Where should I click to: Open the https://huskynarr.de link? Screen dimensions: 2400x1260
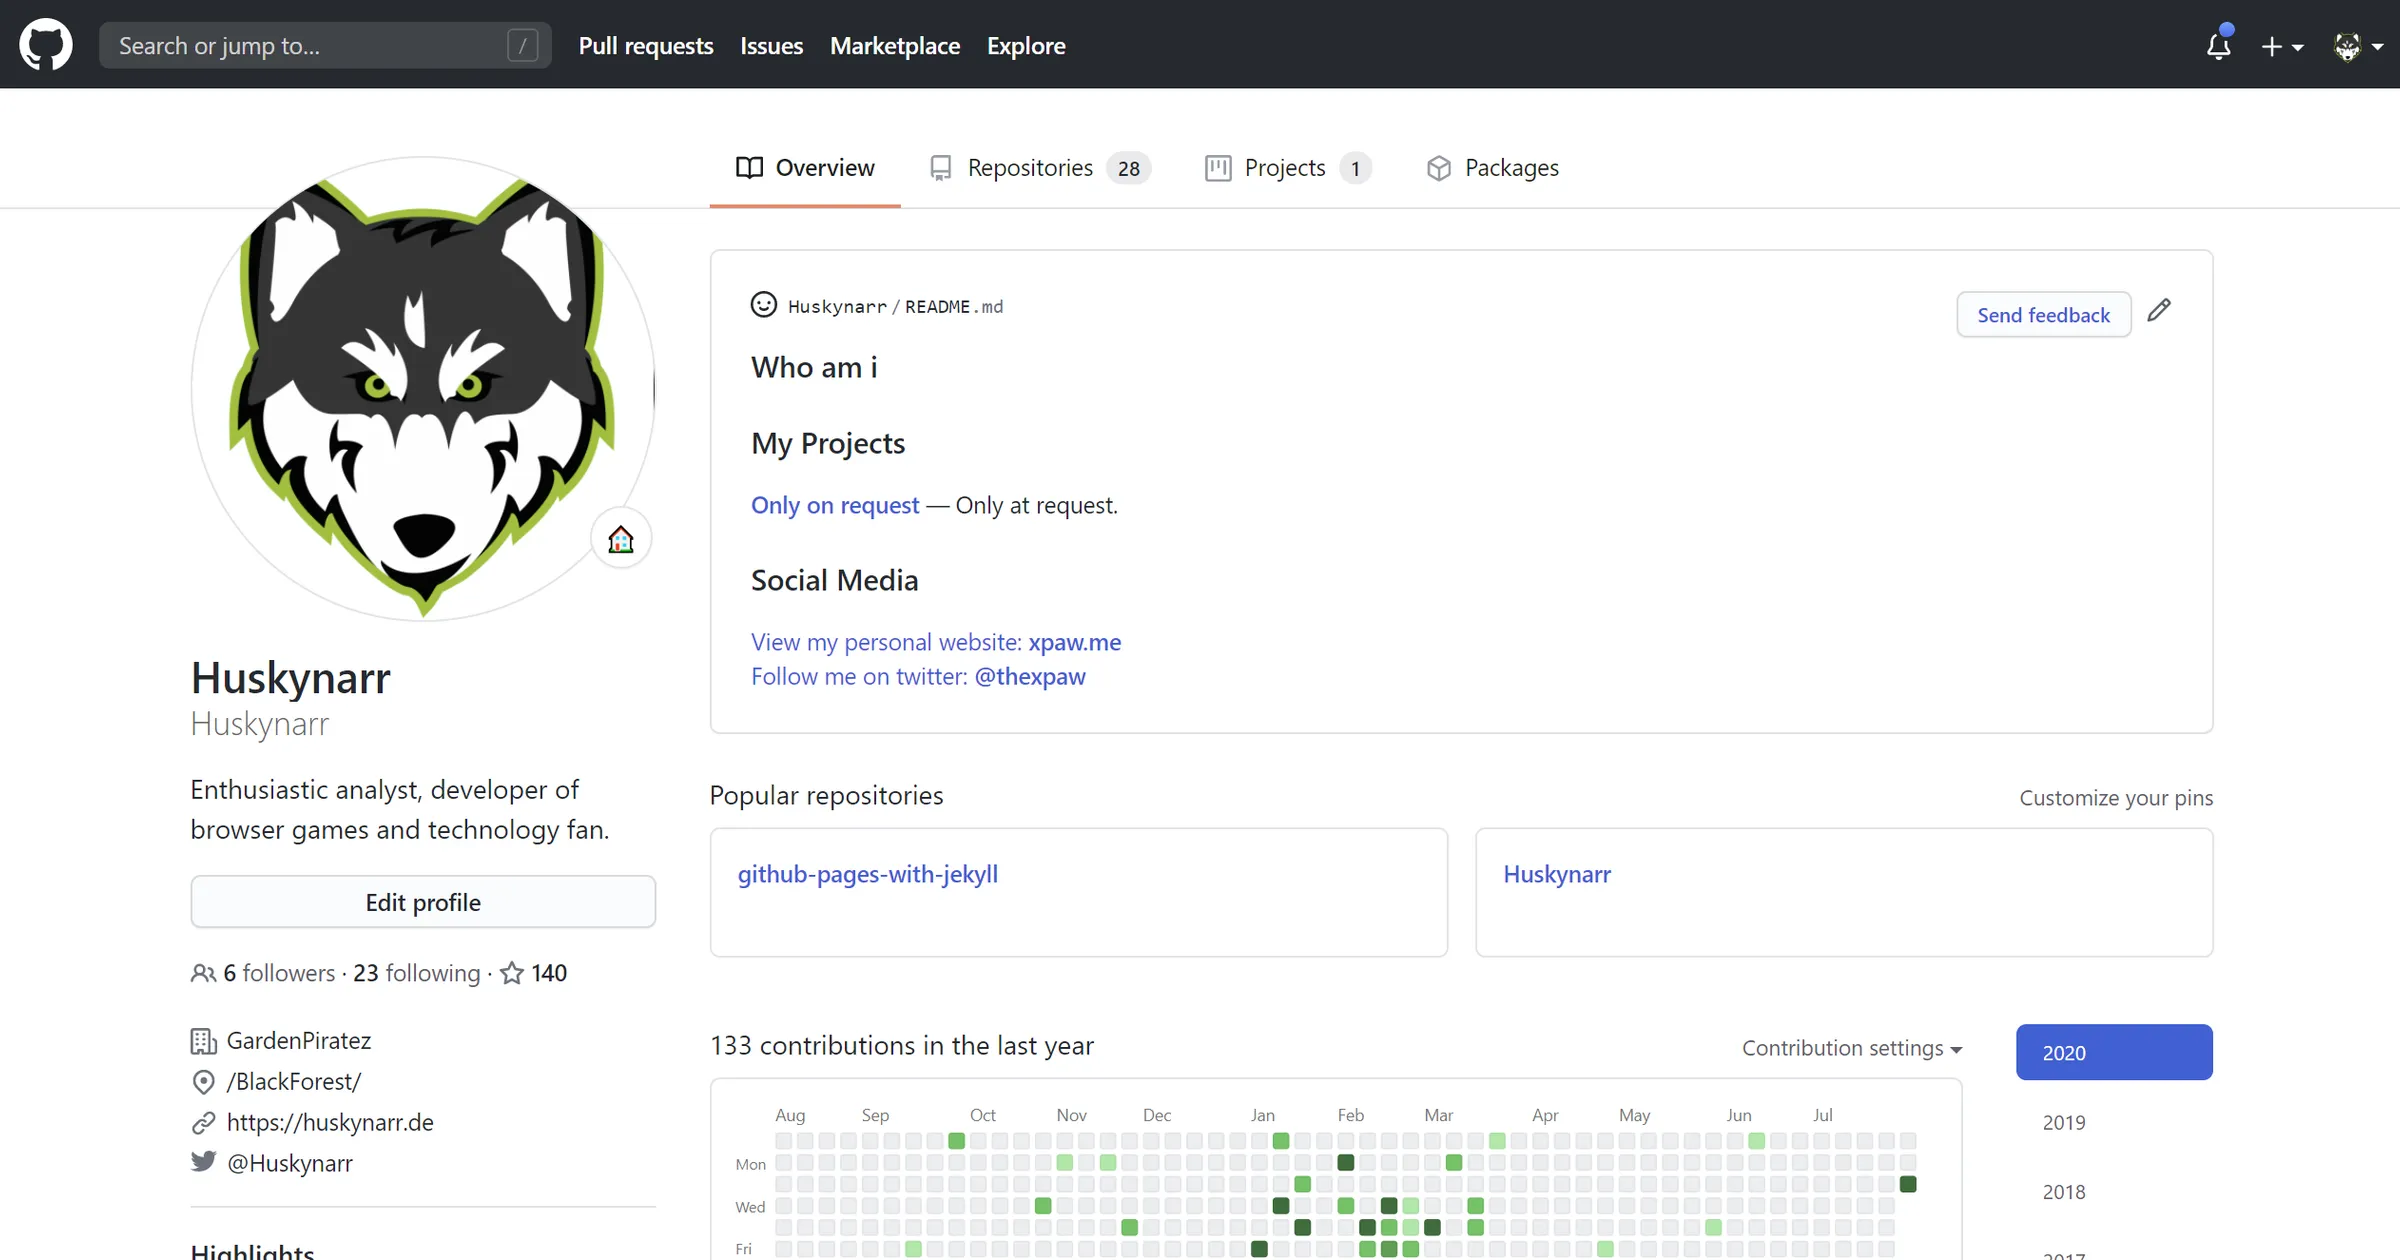click(330, 1122)
